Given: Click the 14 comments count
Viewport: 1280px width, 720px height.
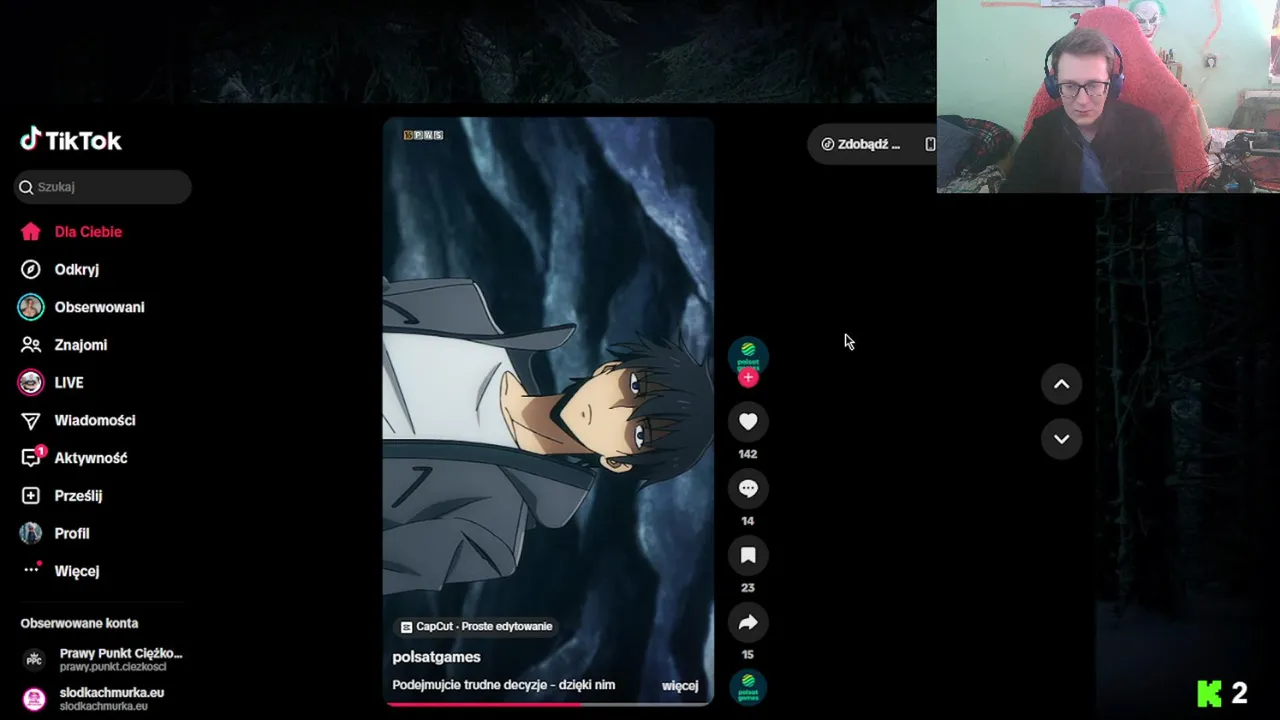Looking at the screenshot, I should point(748,521).
